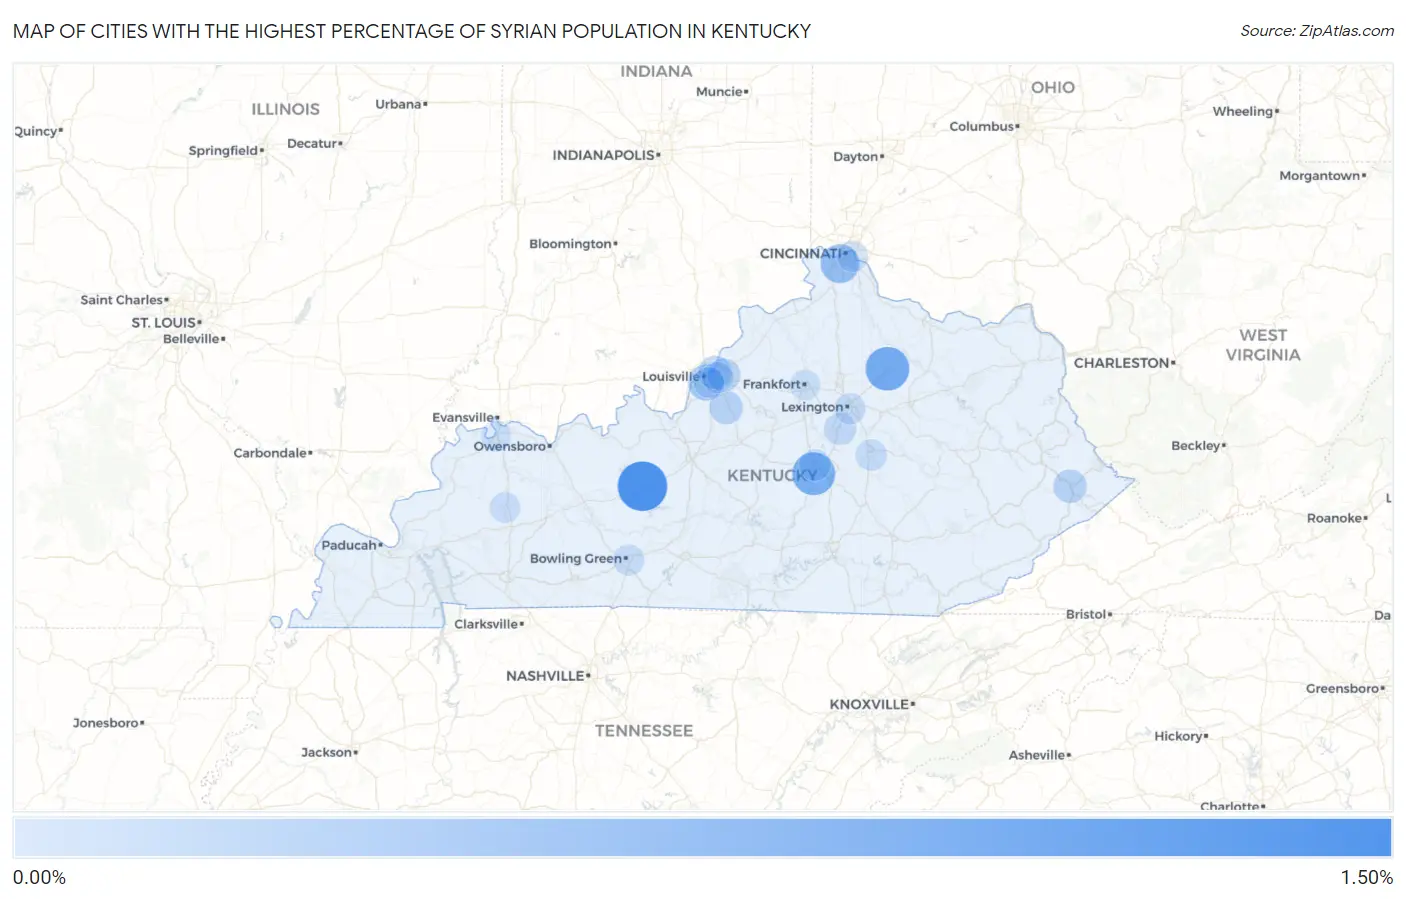This screenshot has height=899, width=1406.
Task: Click the bubble overlapping the KENTUCKY label
Action: (x=813, y=473)
